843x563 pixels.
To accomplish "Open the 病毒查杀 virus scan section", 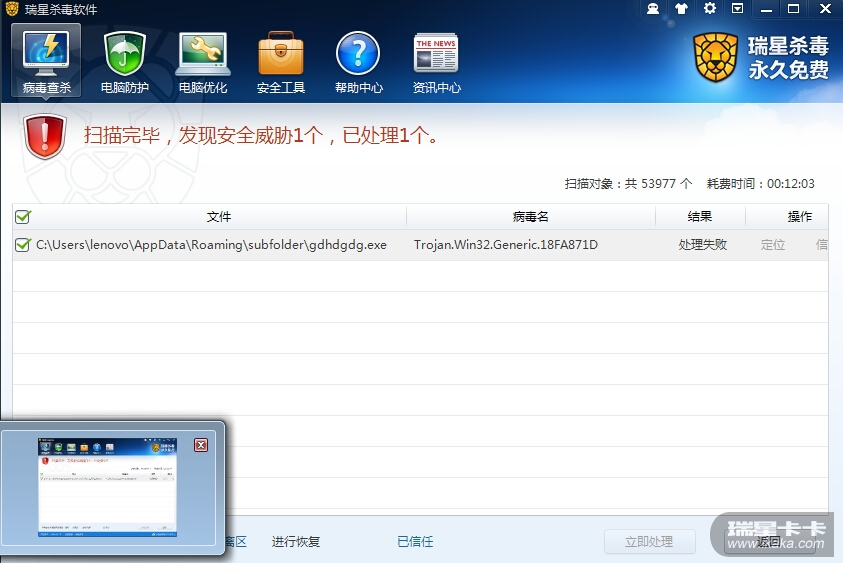I will click(x=46, y=61).
